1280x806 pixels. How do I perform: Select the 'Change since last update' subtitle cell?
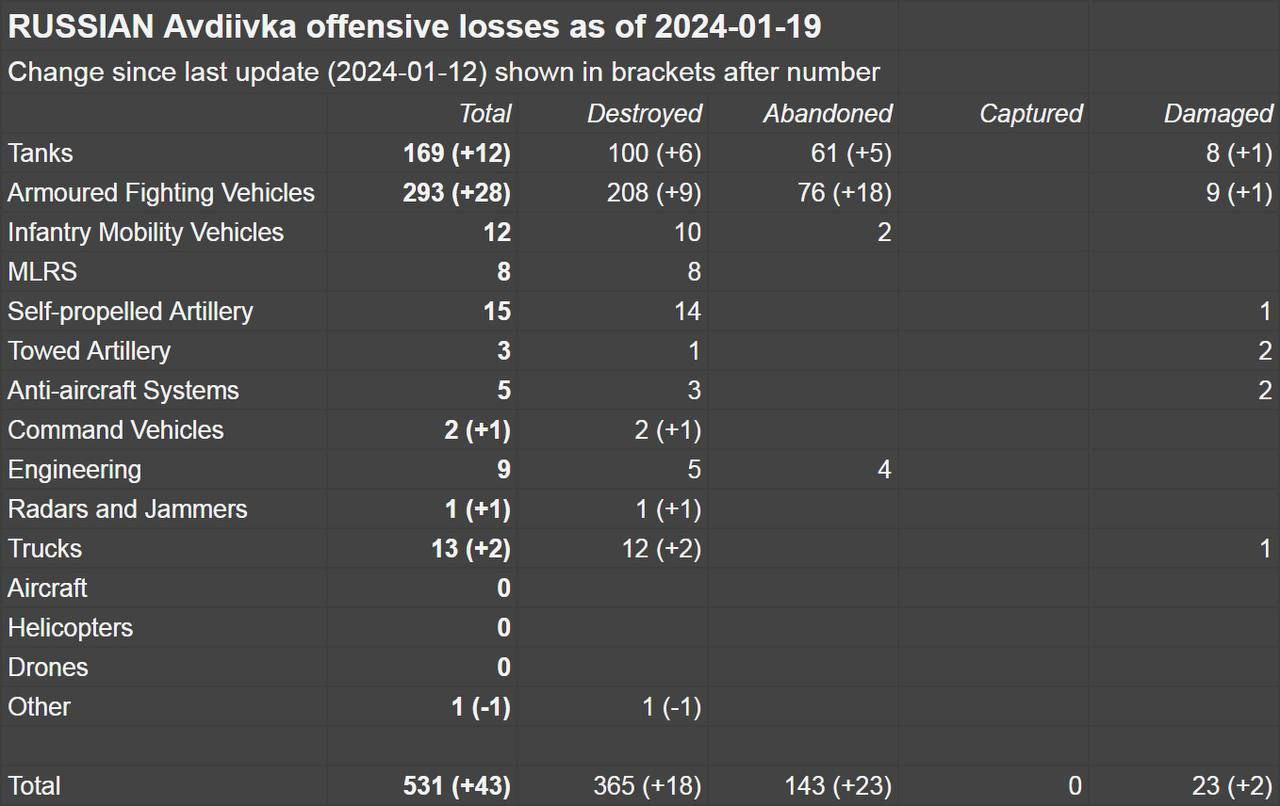point(444,72)
